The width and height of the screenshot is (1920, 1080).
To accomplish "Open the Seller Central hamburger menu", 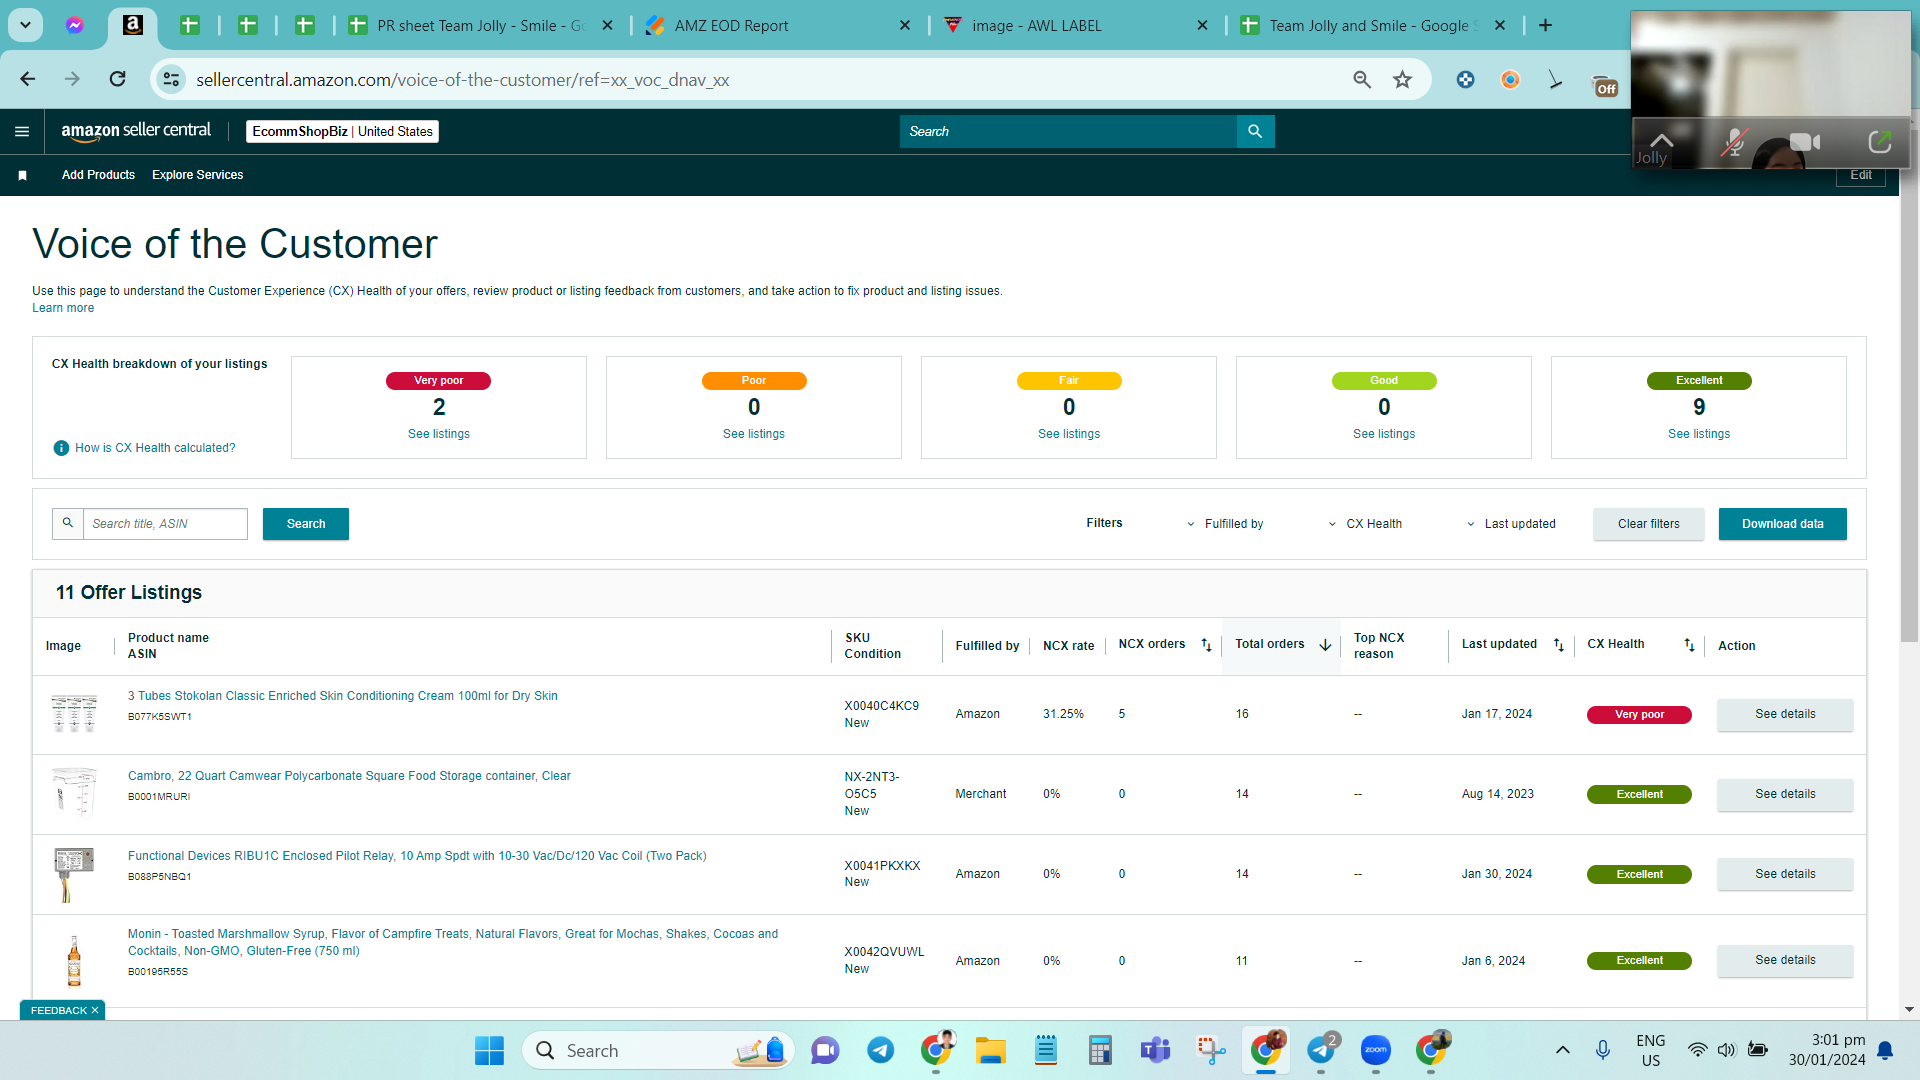I will pos(22,131).
